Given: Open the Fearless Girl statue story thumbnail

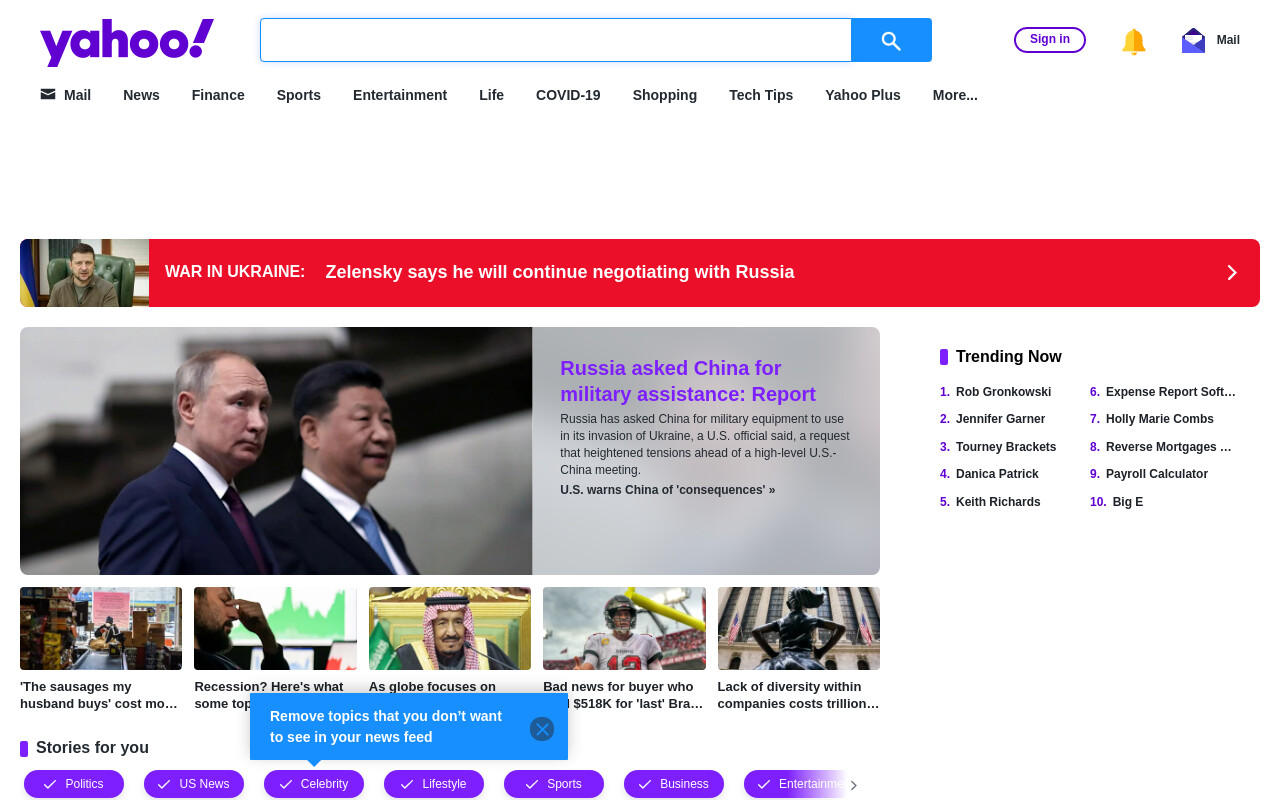Looking at the screenshot, I should coord(799,628).
